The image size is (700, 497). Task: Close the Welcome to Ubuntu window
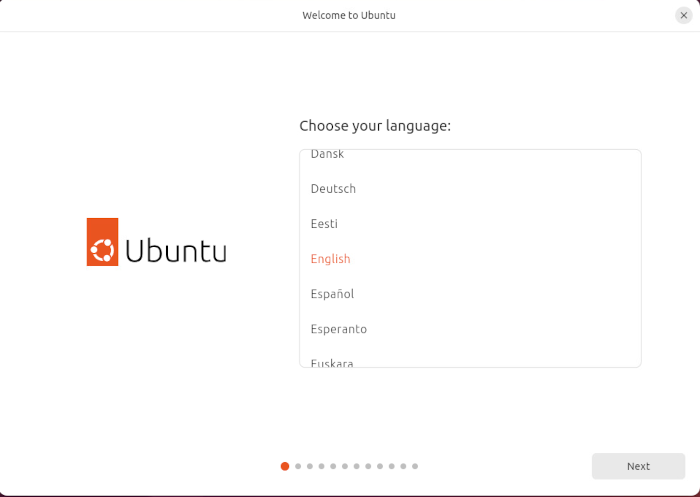(683, 15)
